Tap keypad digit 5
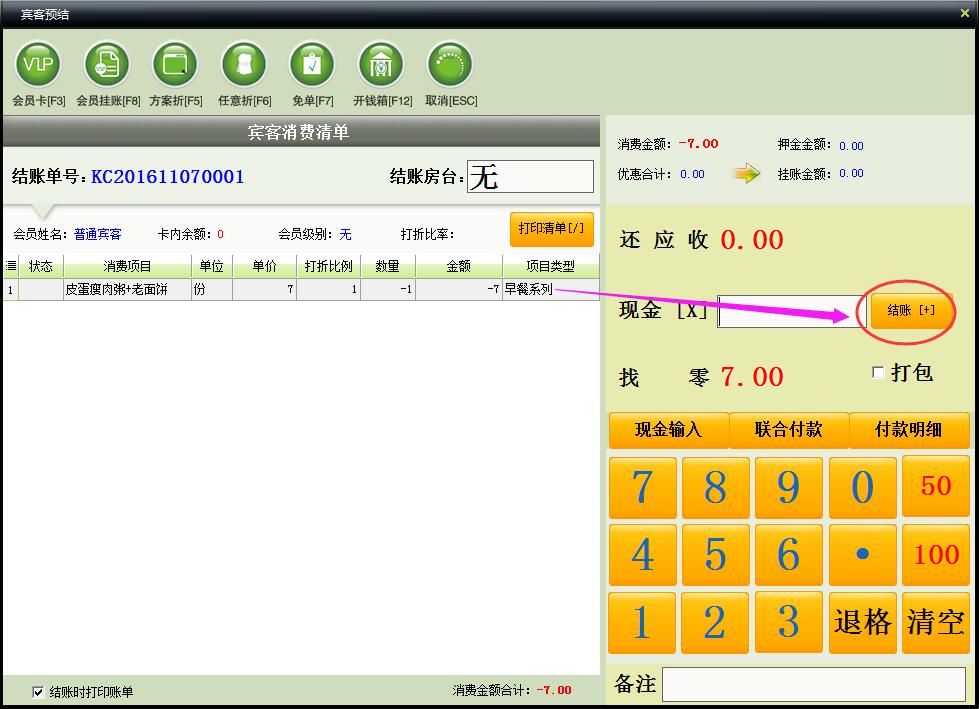 pyautogui.click(x=716, y=555)
